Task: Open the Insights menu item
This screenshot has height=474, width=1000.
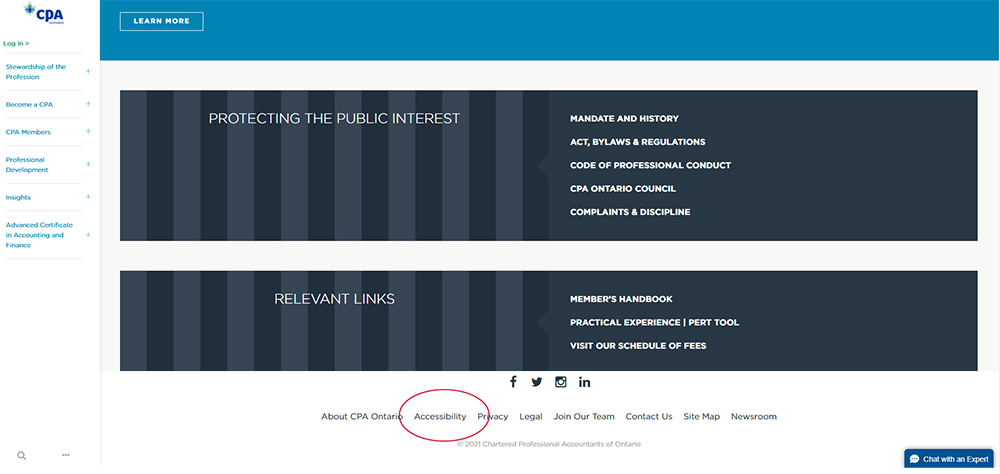Action: click(18, 198)
